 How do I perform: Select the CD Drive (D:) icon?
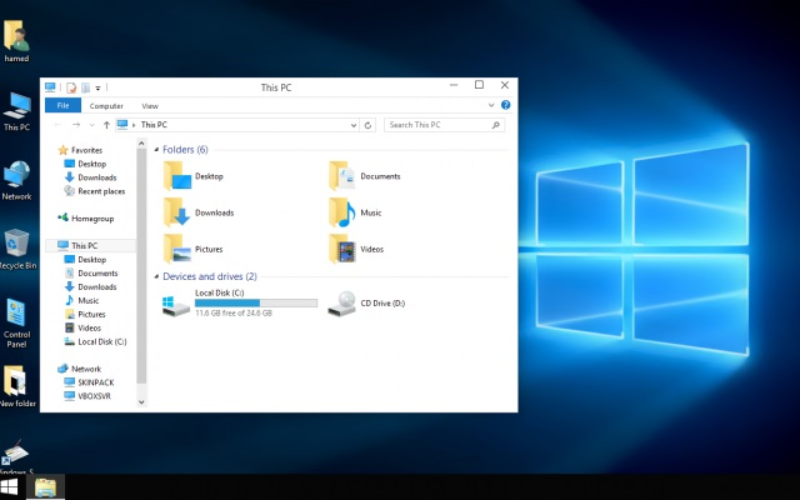341,304
